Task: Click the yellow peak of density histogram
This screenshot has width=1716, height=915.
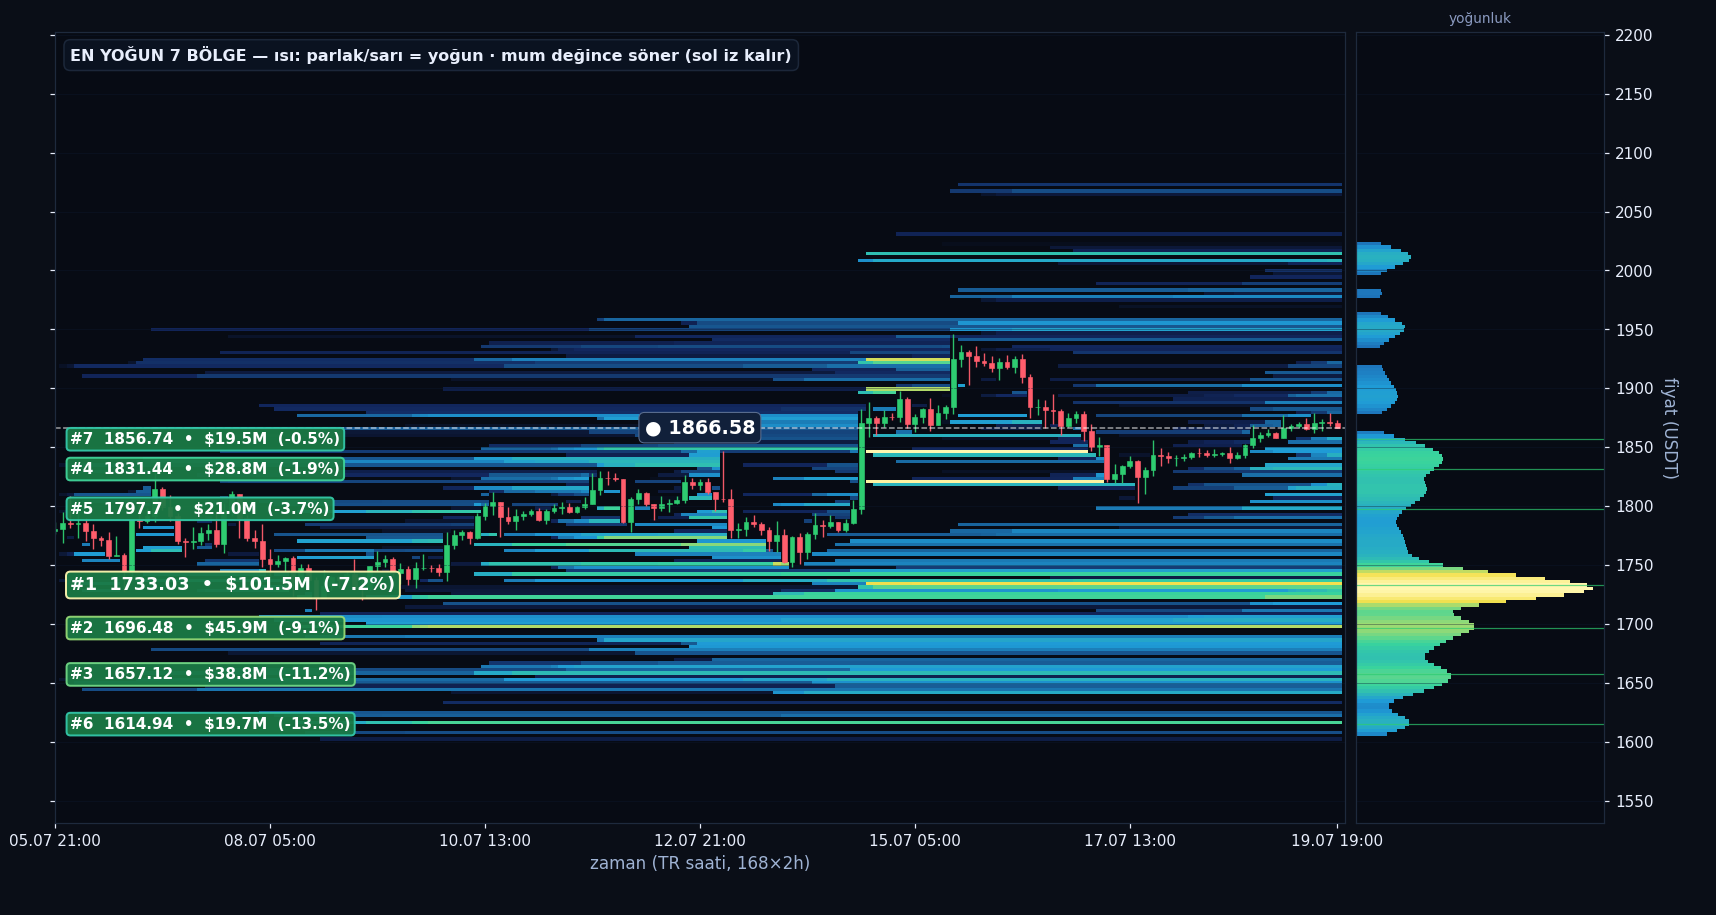Action: [x=1475, y=587]
